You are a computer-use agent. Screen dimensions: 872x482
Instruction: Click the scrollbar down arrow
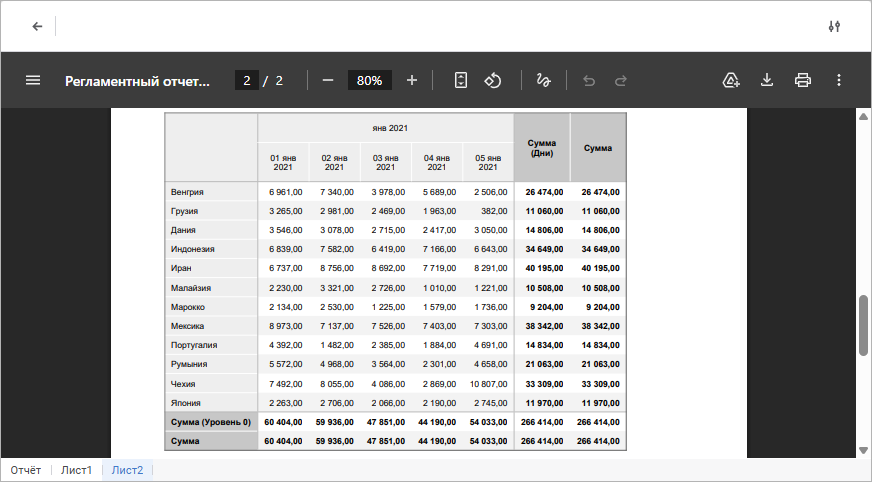(x=863, y=450)
